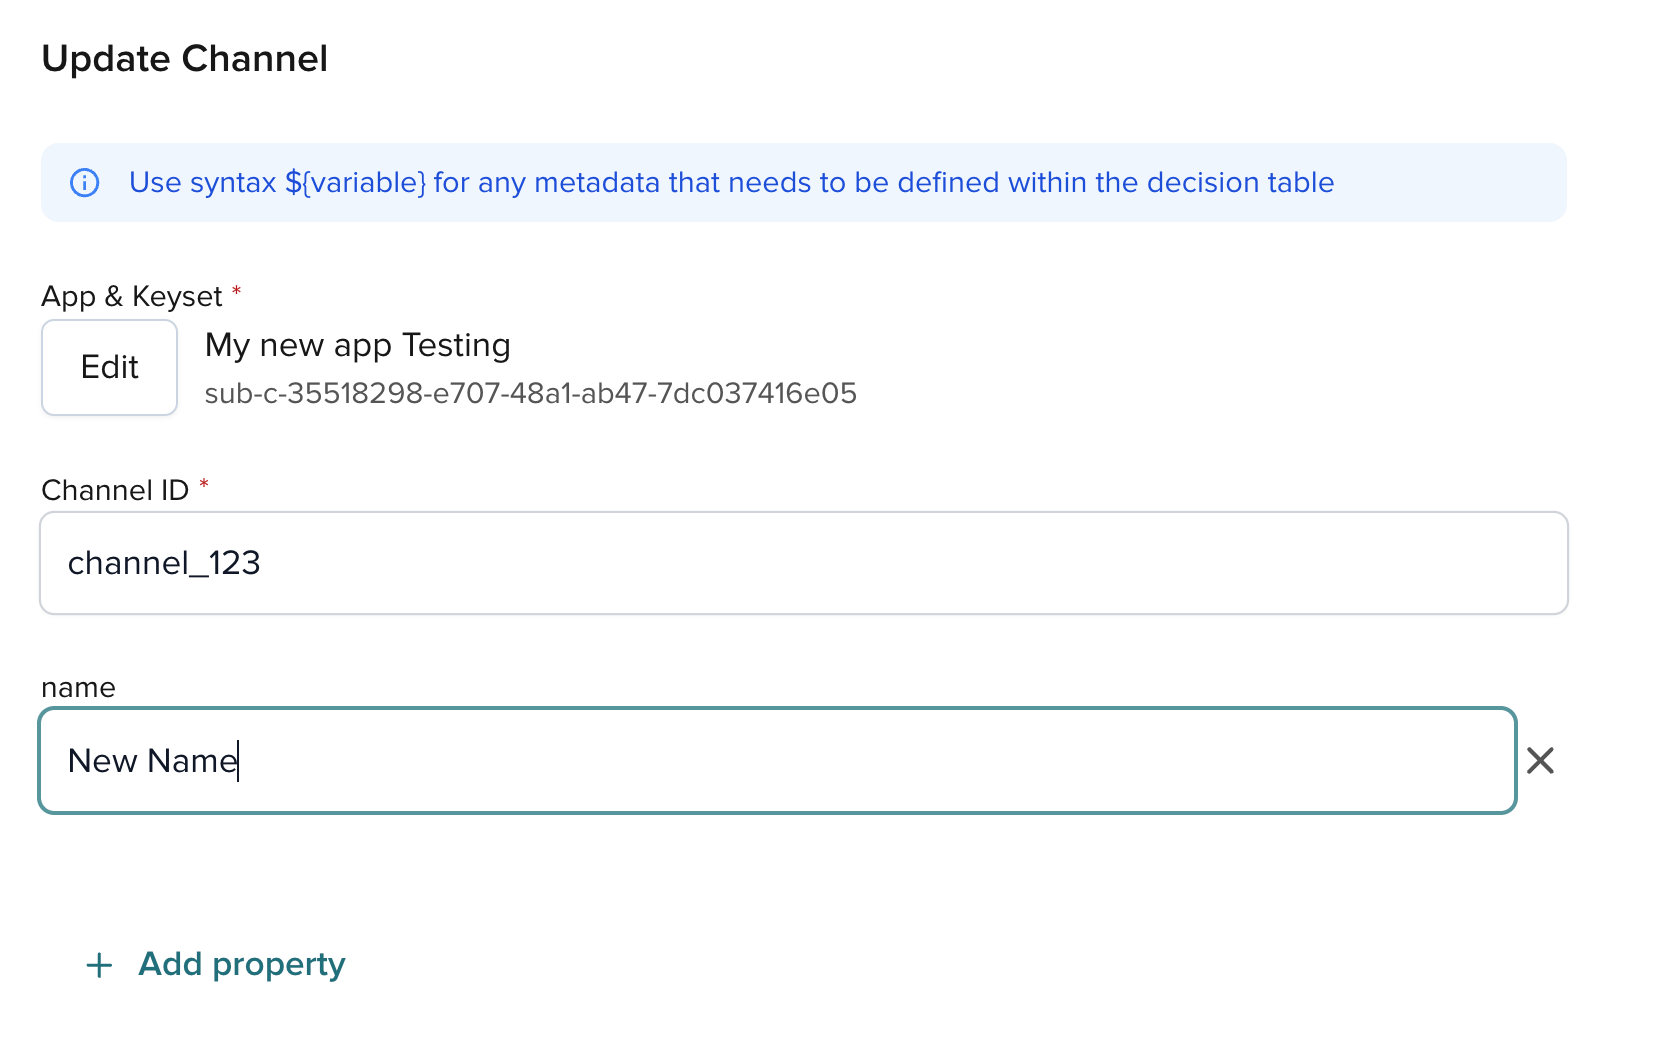The width and height of the screenshot is (1660, 1046).
Task: Select the circled information symbol
Action: 85,182
